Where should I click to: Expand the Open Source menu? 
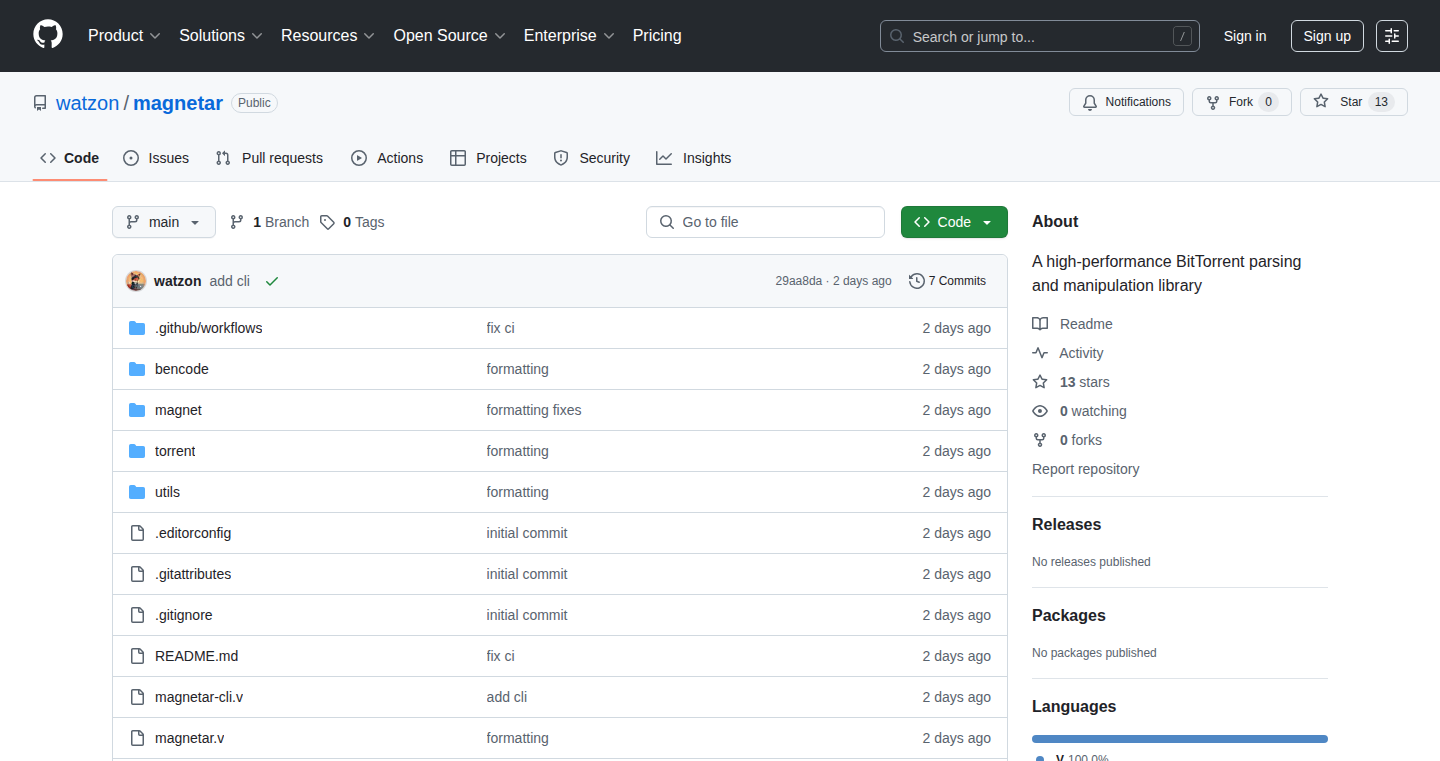coord(450,35)
